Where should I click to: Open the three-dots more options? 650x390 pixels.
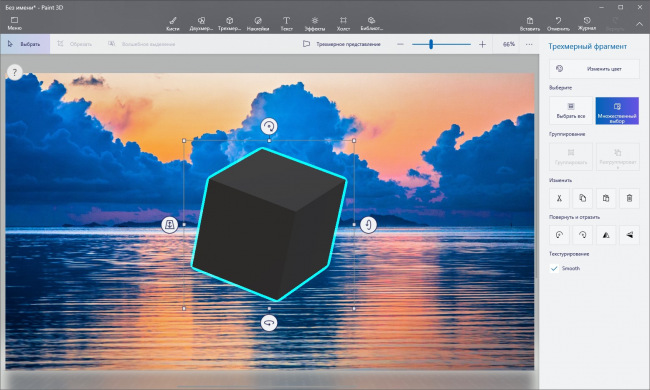[529, 44]
